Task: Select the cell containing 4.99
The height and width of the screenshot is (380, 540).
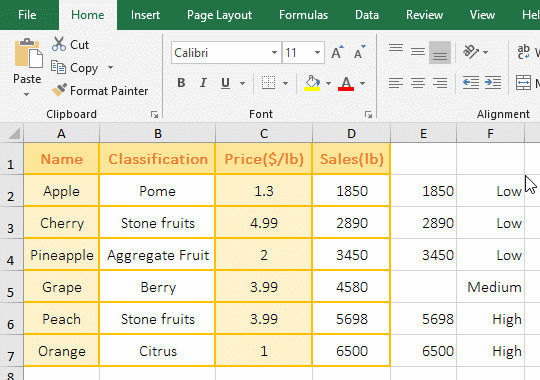Action: pos(264,223)
